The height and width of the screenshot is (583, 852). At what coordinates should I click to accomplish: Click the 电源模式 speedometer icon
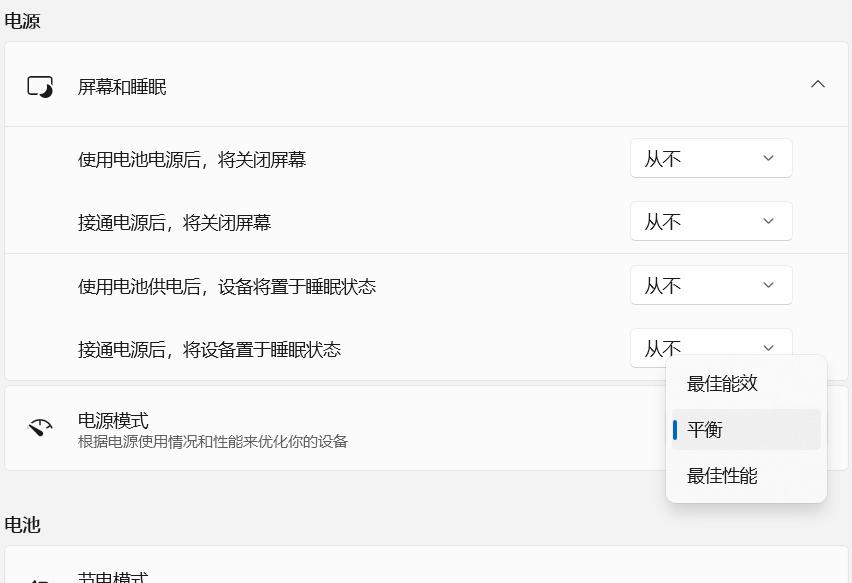click(40, 428)
